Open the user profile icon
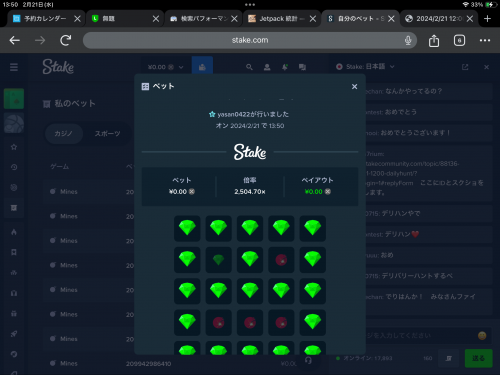Image resolution: width=500 pixels, height=375 pixels. coord(267,67)
